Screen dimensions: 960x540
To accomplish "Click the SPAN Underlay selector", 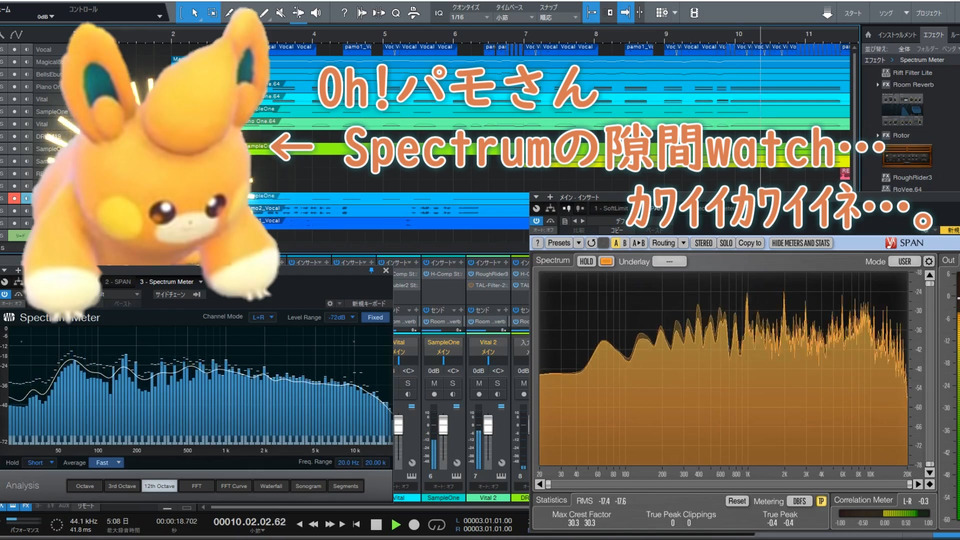I will 669,261.
